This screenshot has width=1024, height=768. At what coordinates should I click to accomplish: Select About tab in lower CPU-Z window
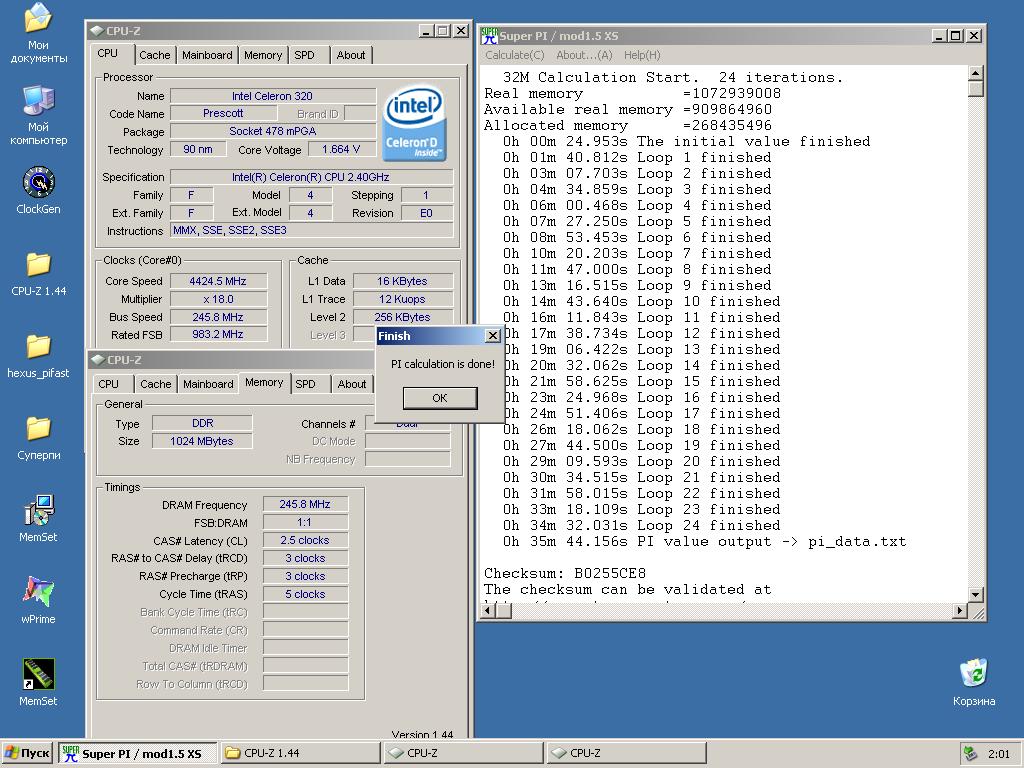point(352,384)
